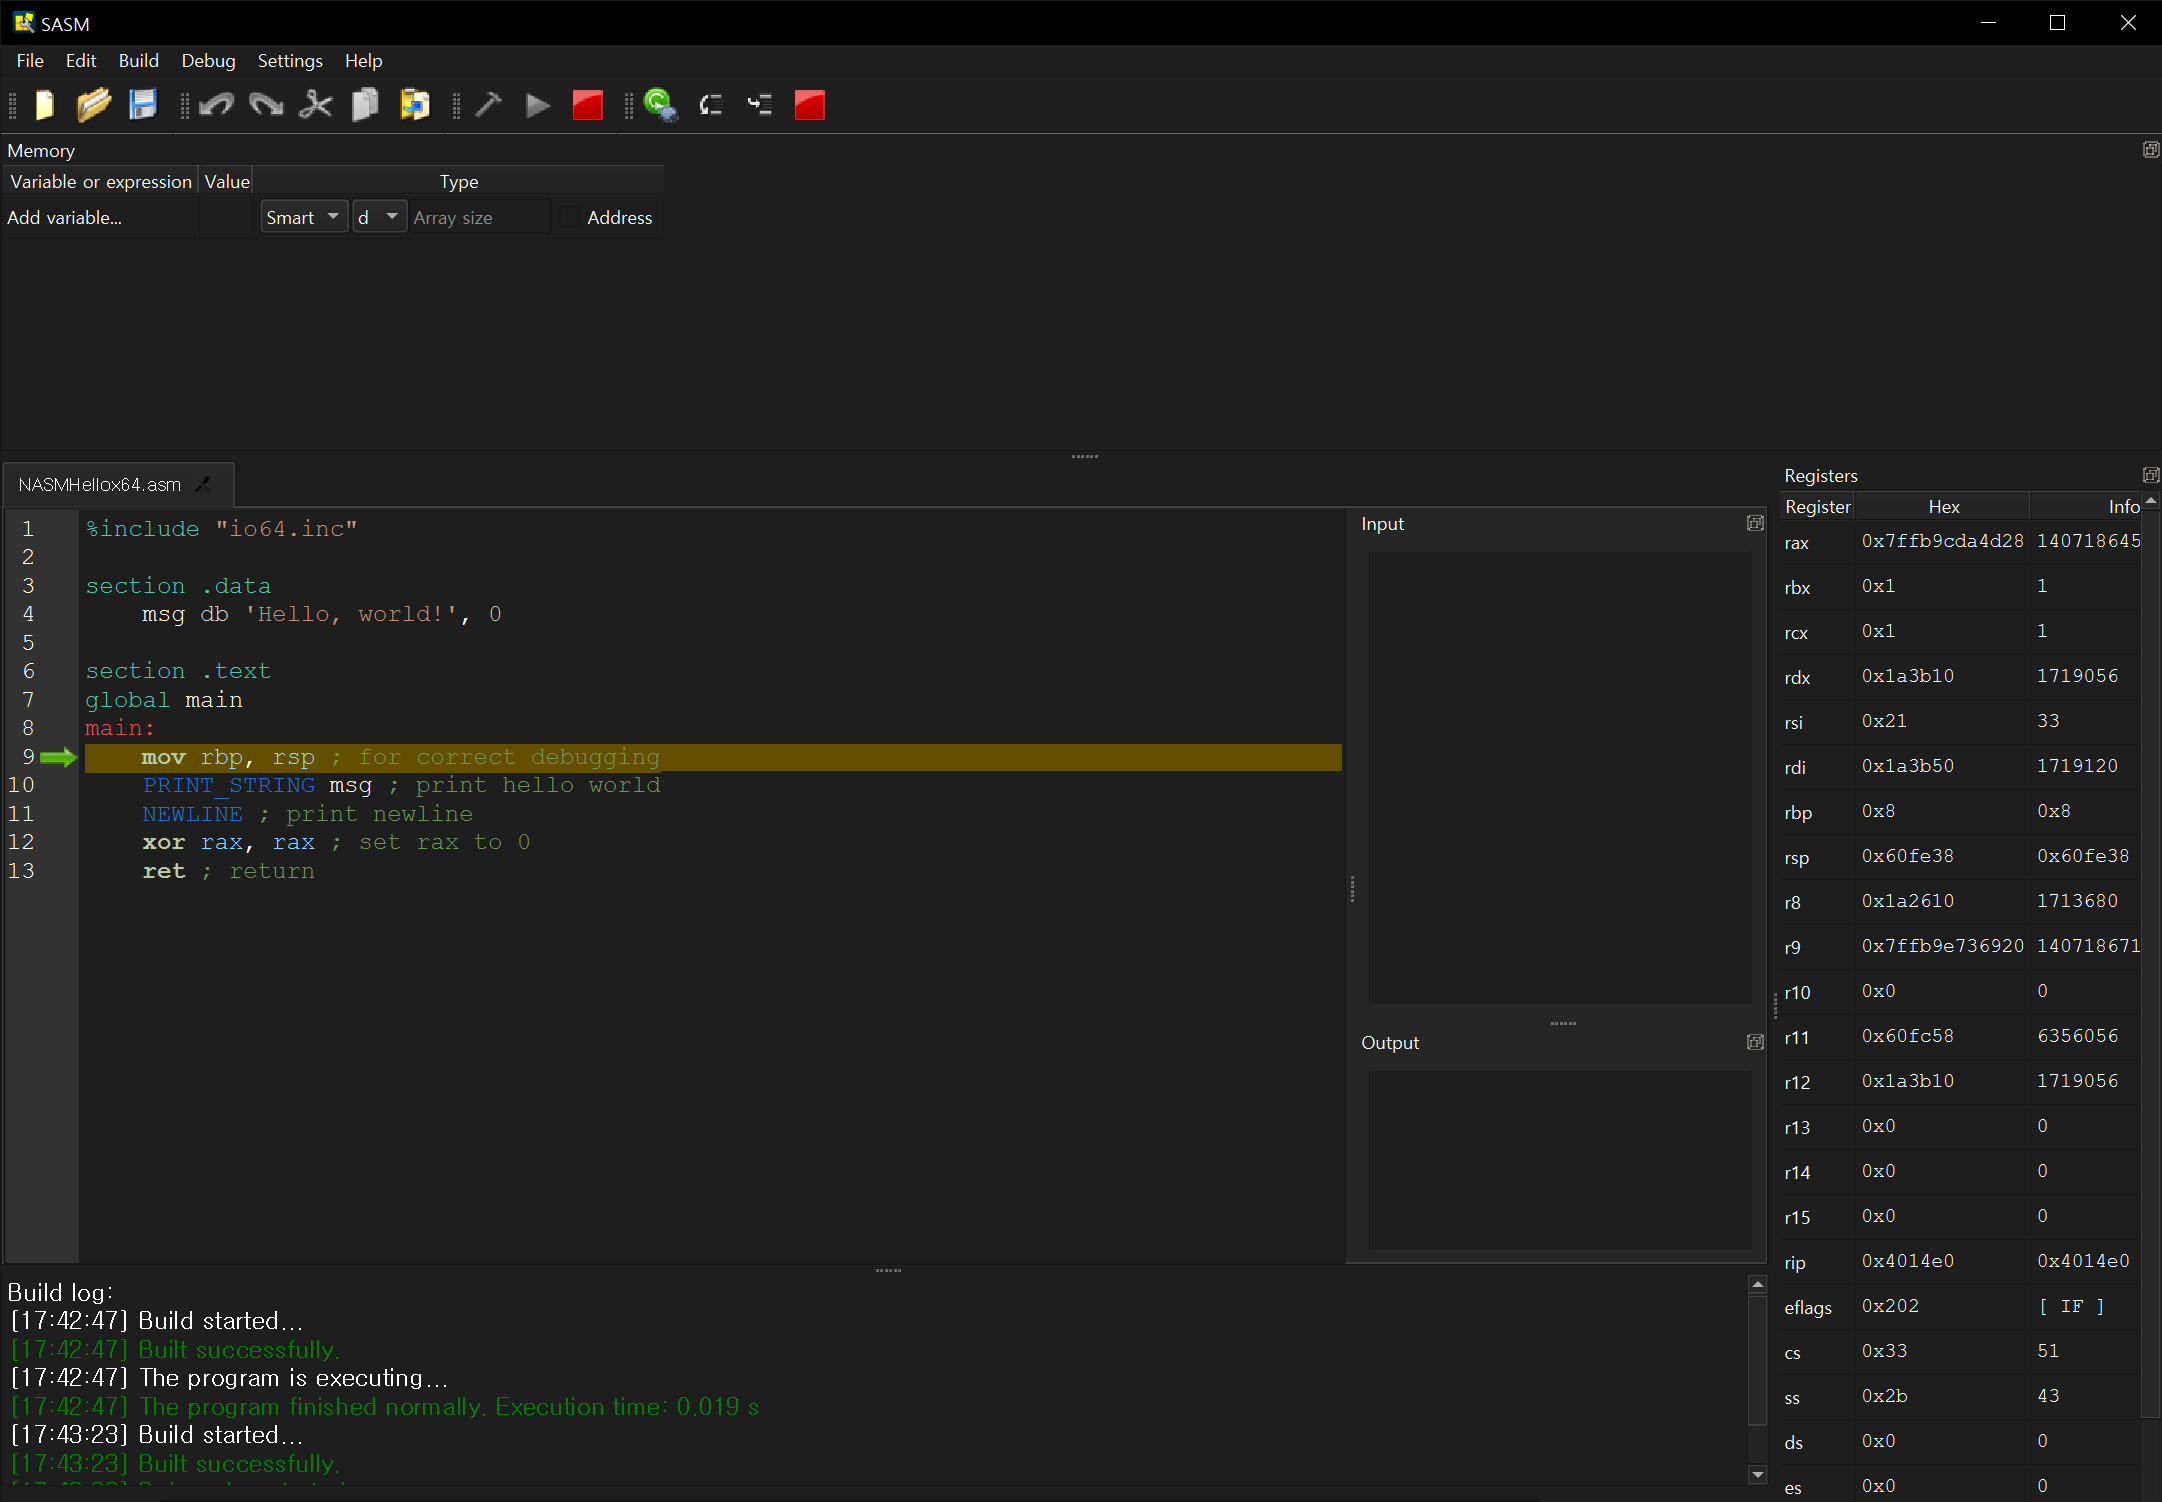Click the build log vertical scrollbar
The width and height of the screenshot is (2162, 1502).
(1757, 1360)
